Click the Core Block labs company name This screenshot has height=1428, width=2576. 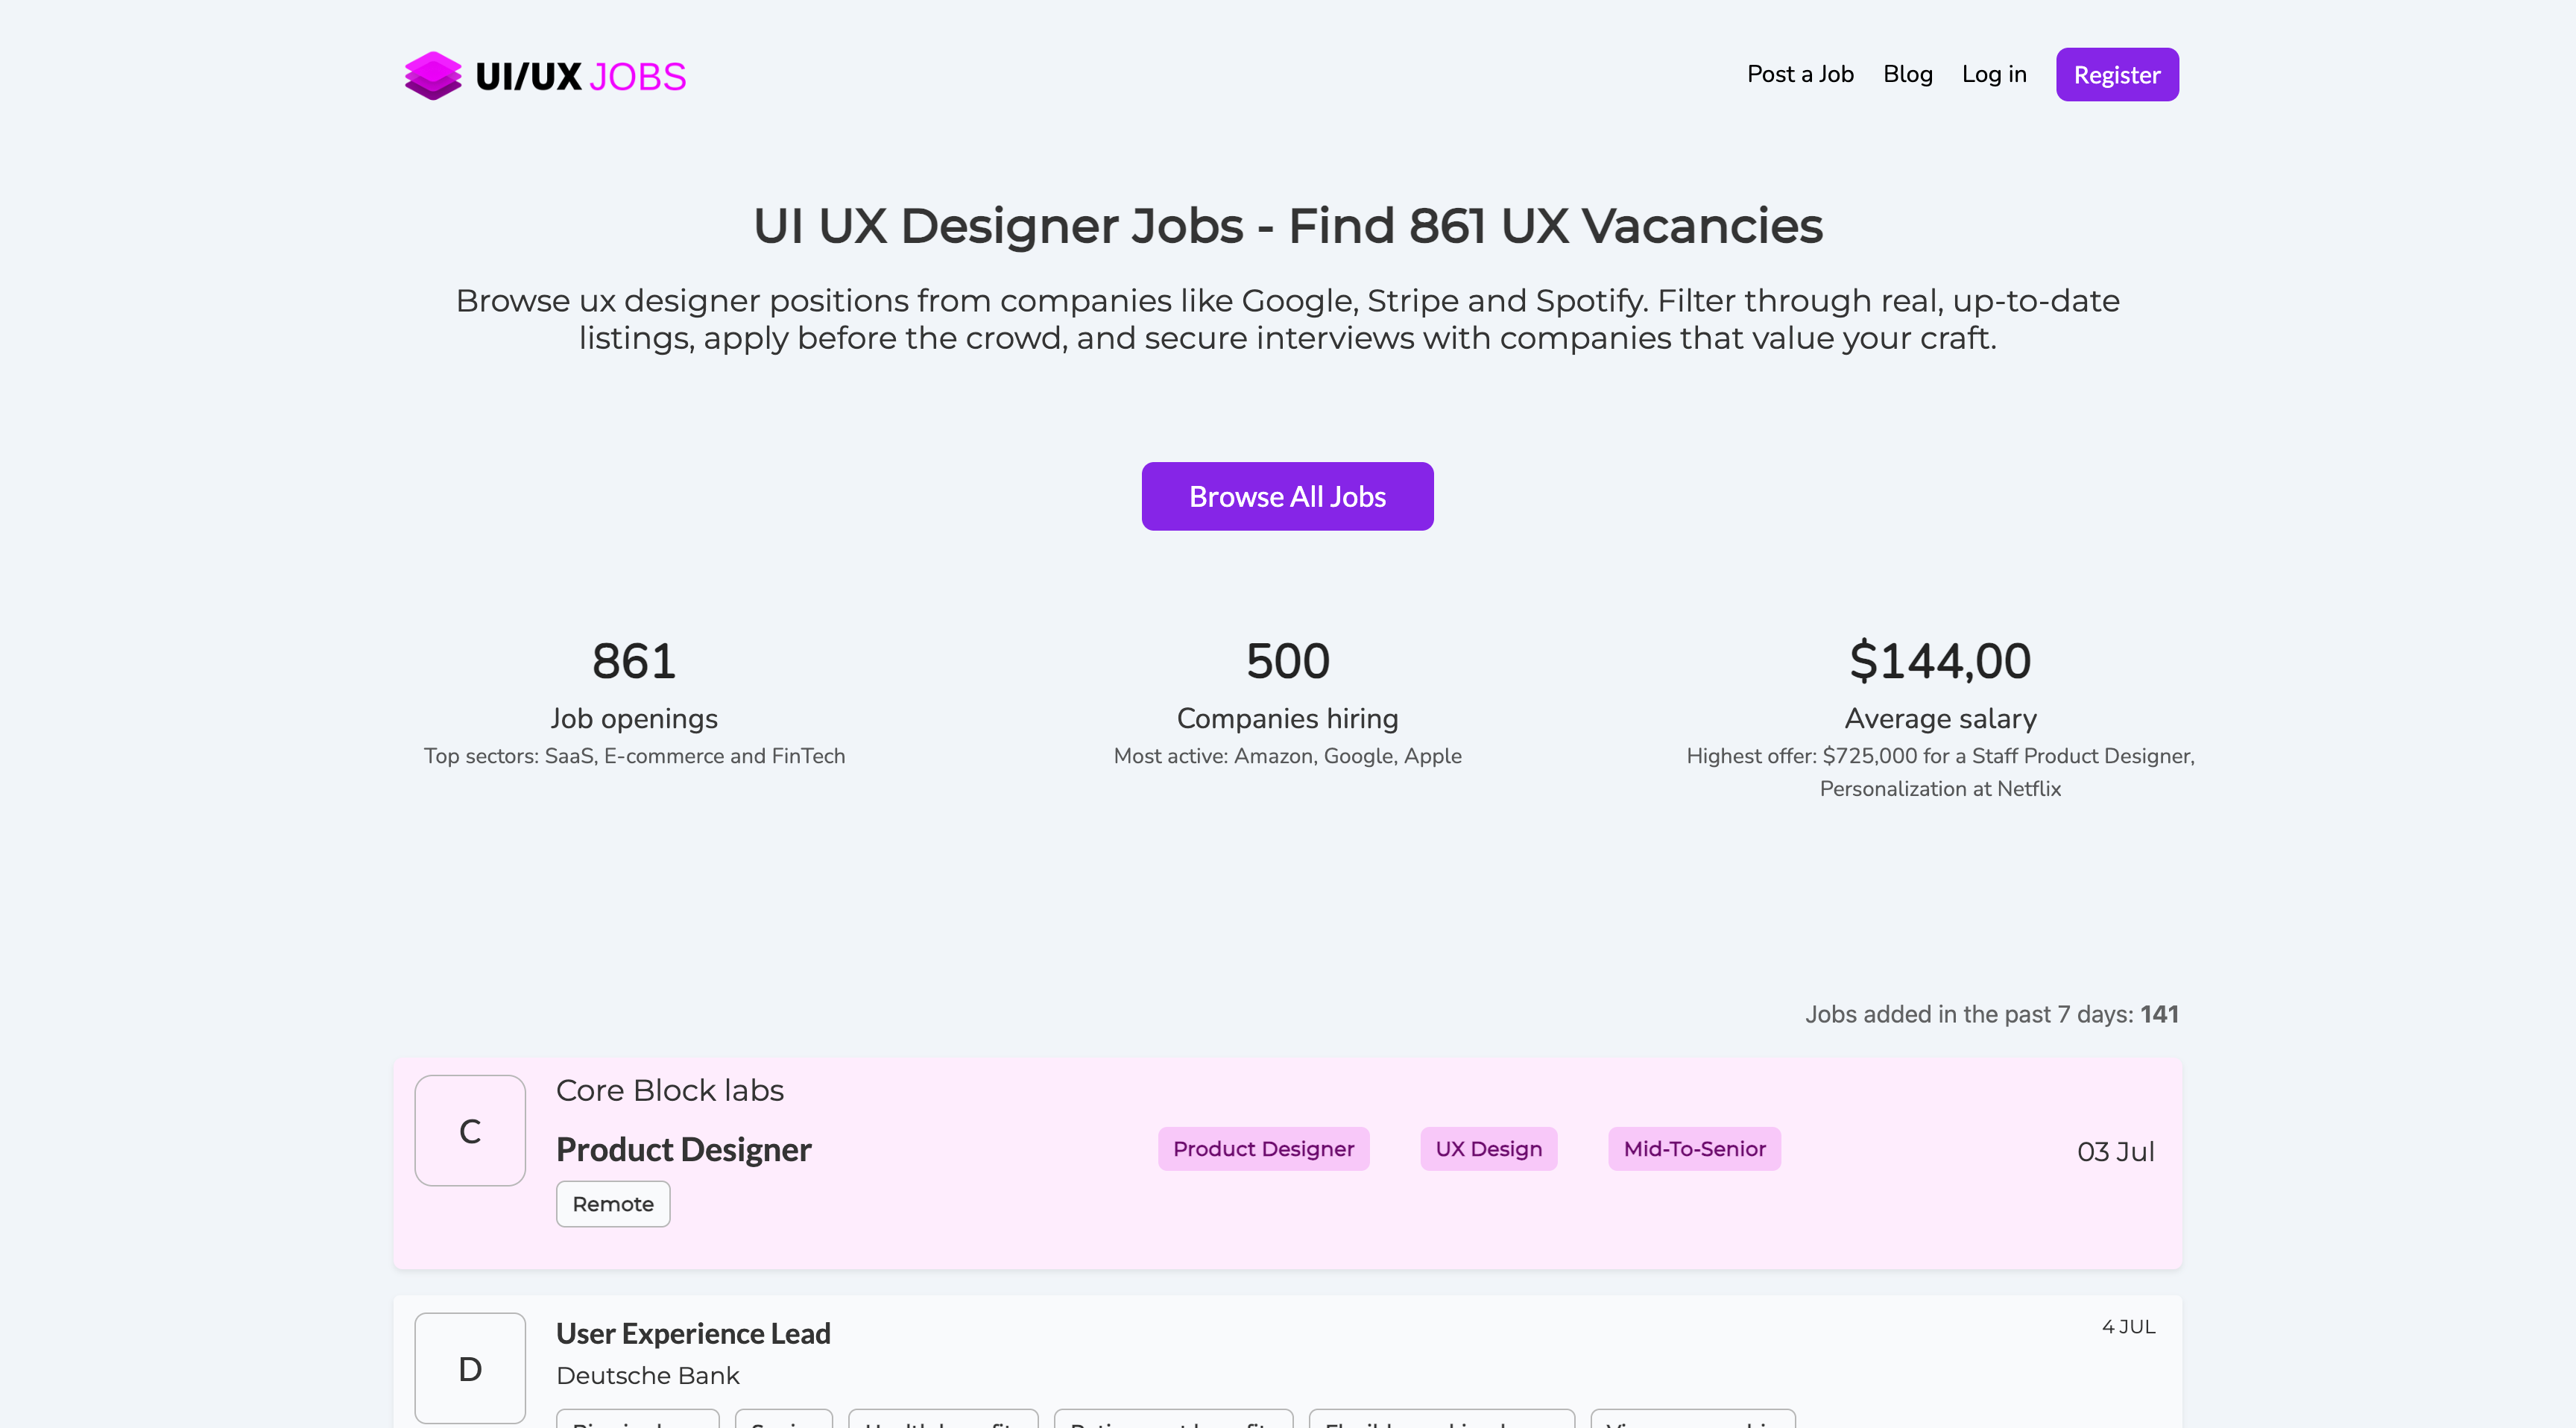669,1090
